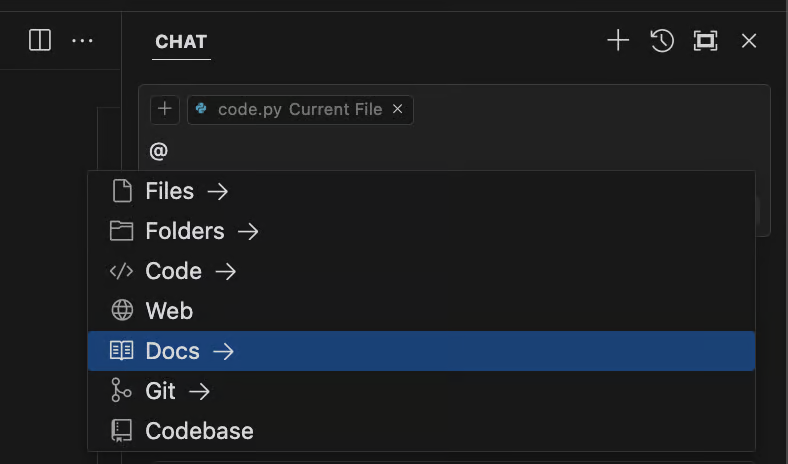The width and height of the screenshot is (788, 464).
Task: Click the Git branch icon
Action: pyautogui.click(x=121, y=391)
